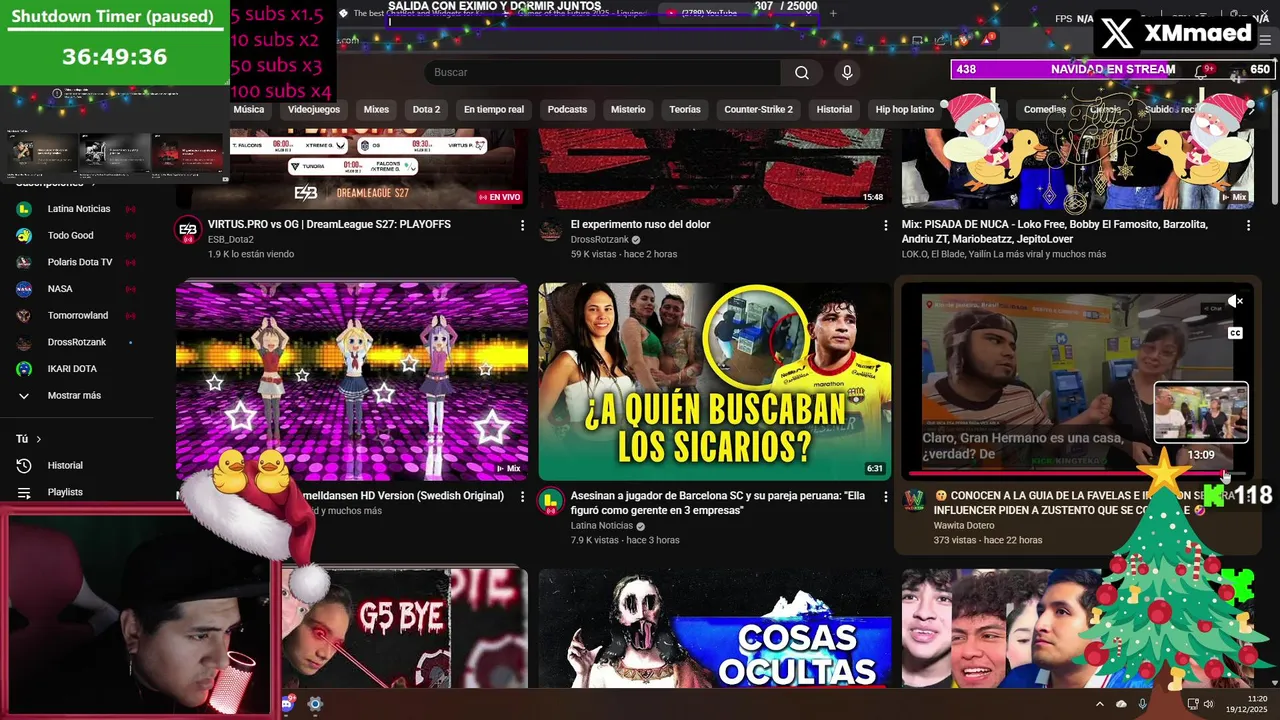
Task: Open G5 BYE video thumbnail
Action: [x=403, y=628]
